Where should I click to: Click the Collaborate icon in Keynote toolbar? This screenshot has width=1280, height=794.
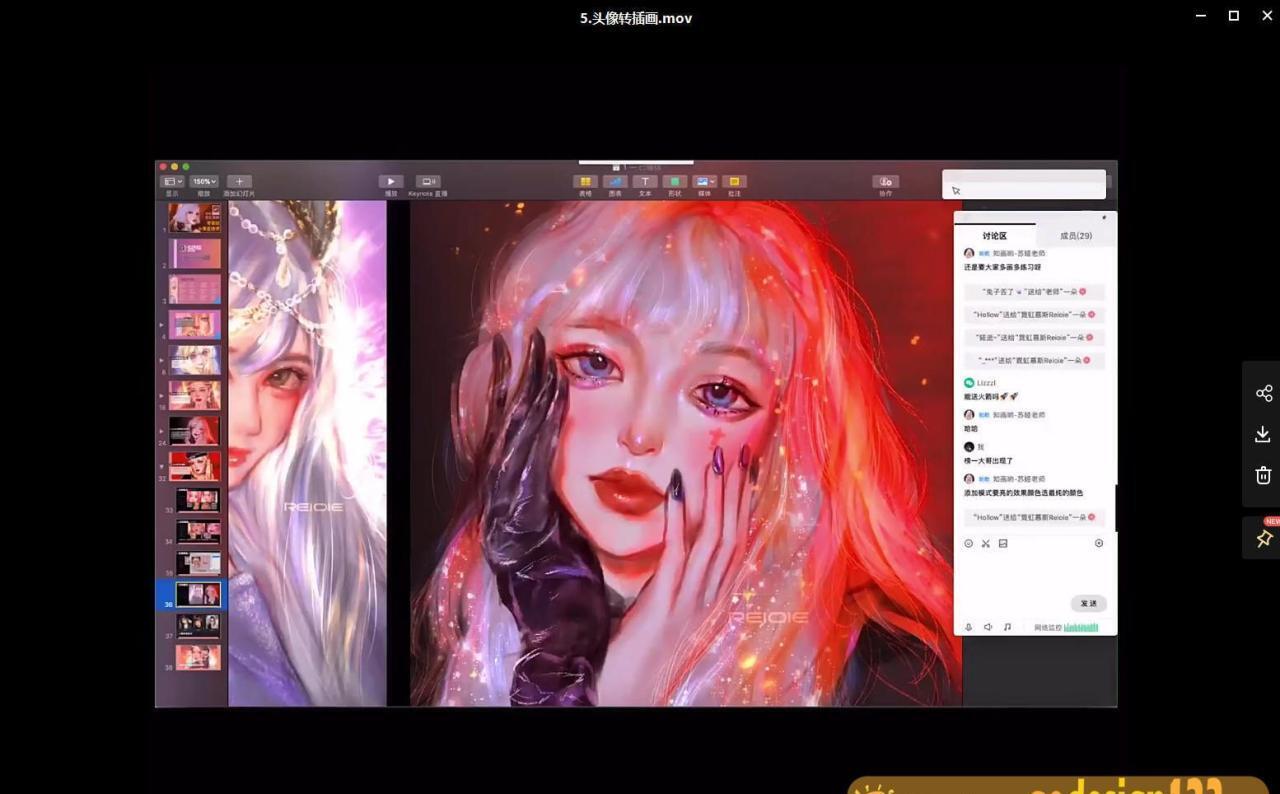[x=885, y=182]
